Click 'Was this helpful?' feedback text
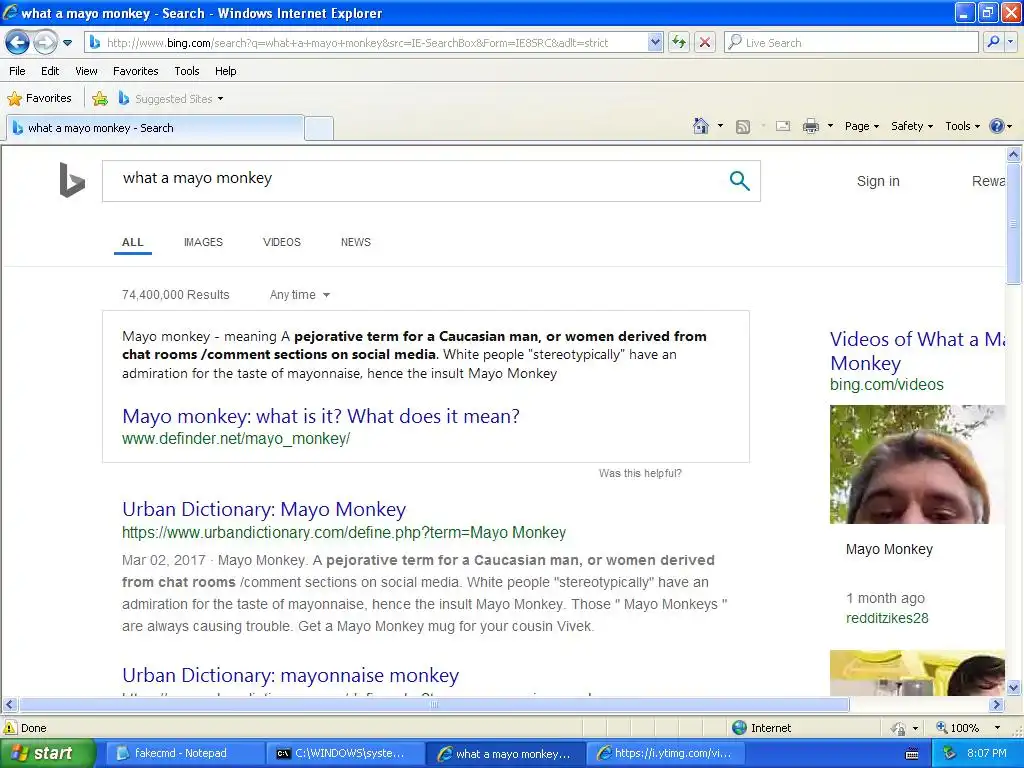1024x768 pixels. click(x=640, y=473)
